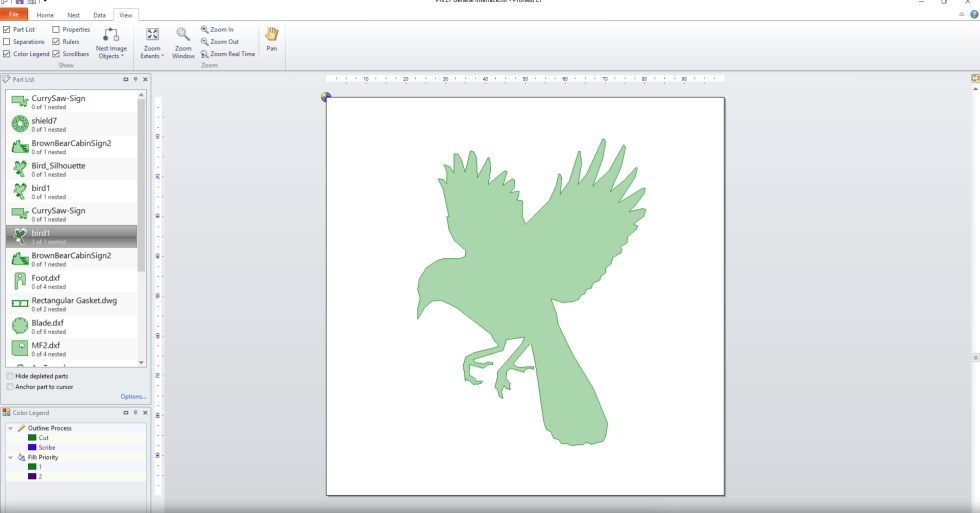The image size is (980, 513).
Task: Collapse the Outline Process tree node
Action: pyautogui.click(x=10, y=428)
